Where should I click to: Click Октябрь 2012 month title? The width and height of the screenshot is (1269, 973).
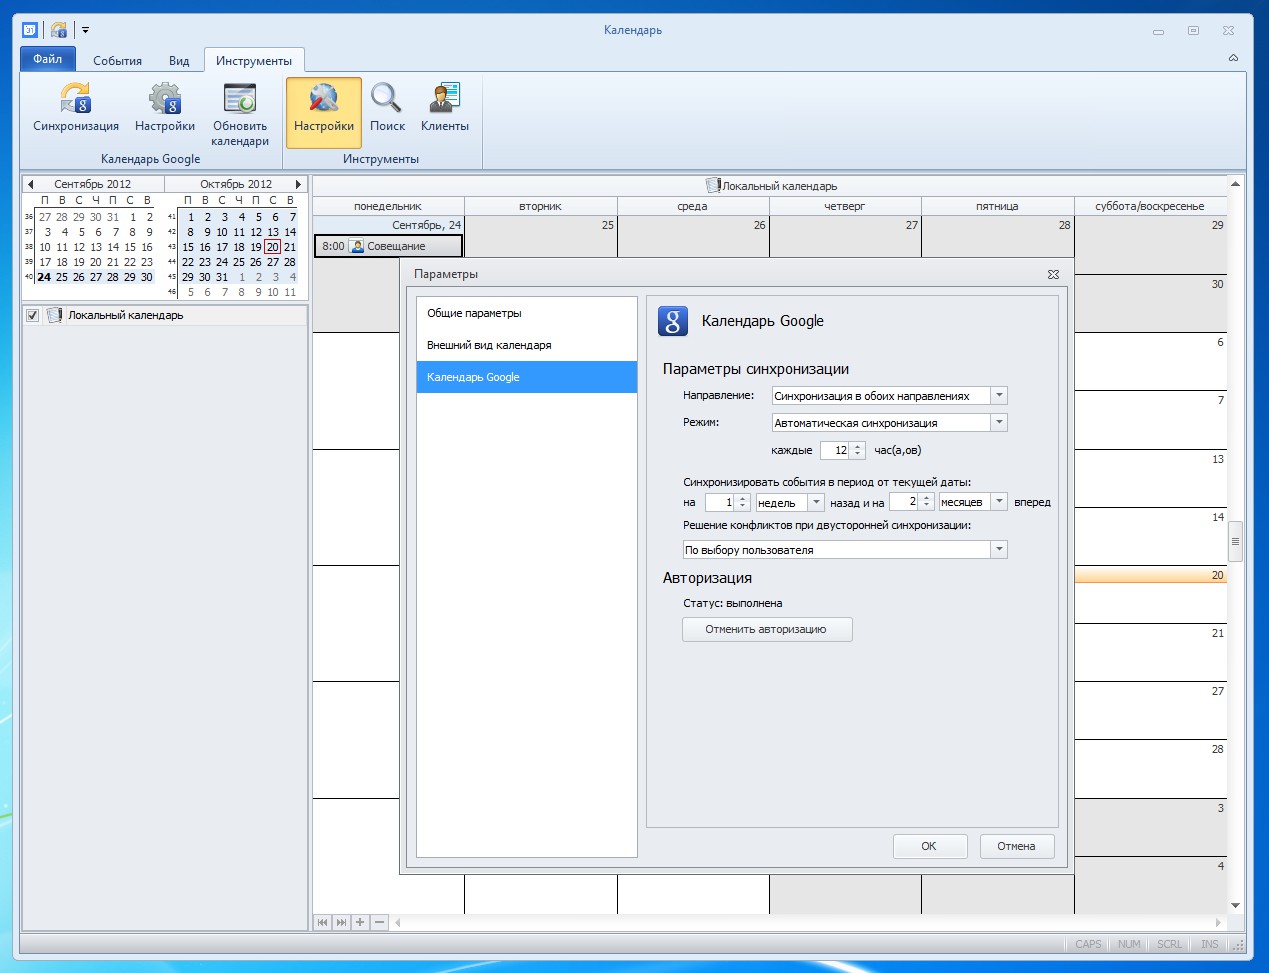pos(236,184)
